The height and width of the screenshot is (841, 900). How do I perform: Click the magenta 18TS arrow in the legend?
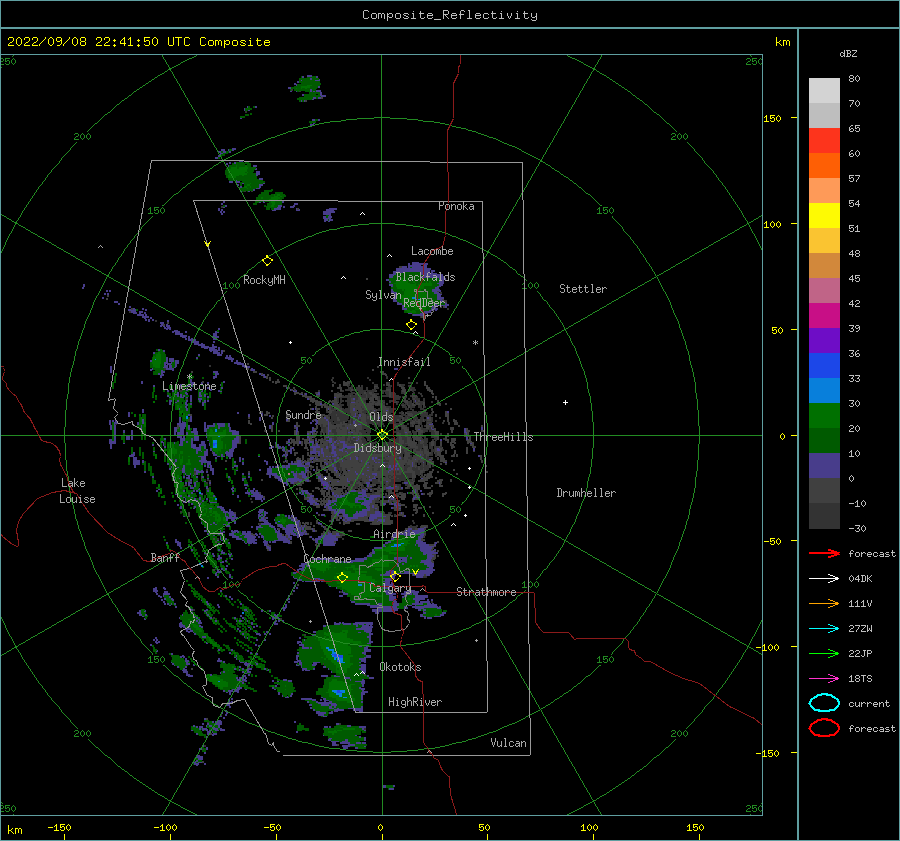pyautogui.click(x=824, y=679)
